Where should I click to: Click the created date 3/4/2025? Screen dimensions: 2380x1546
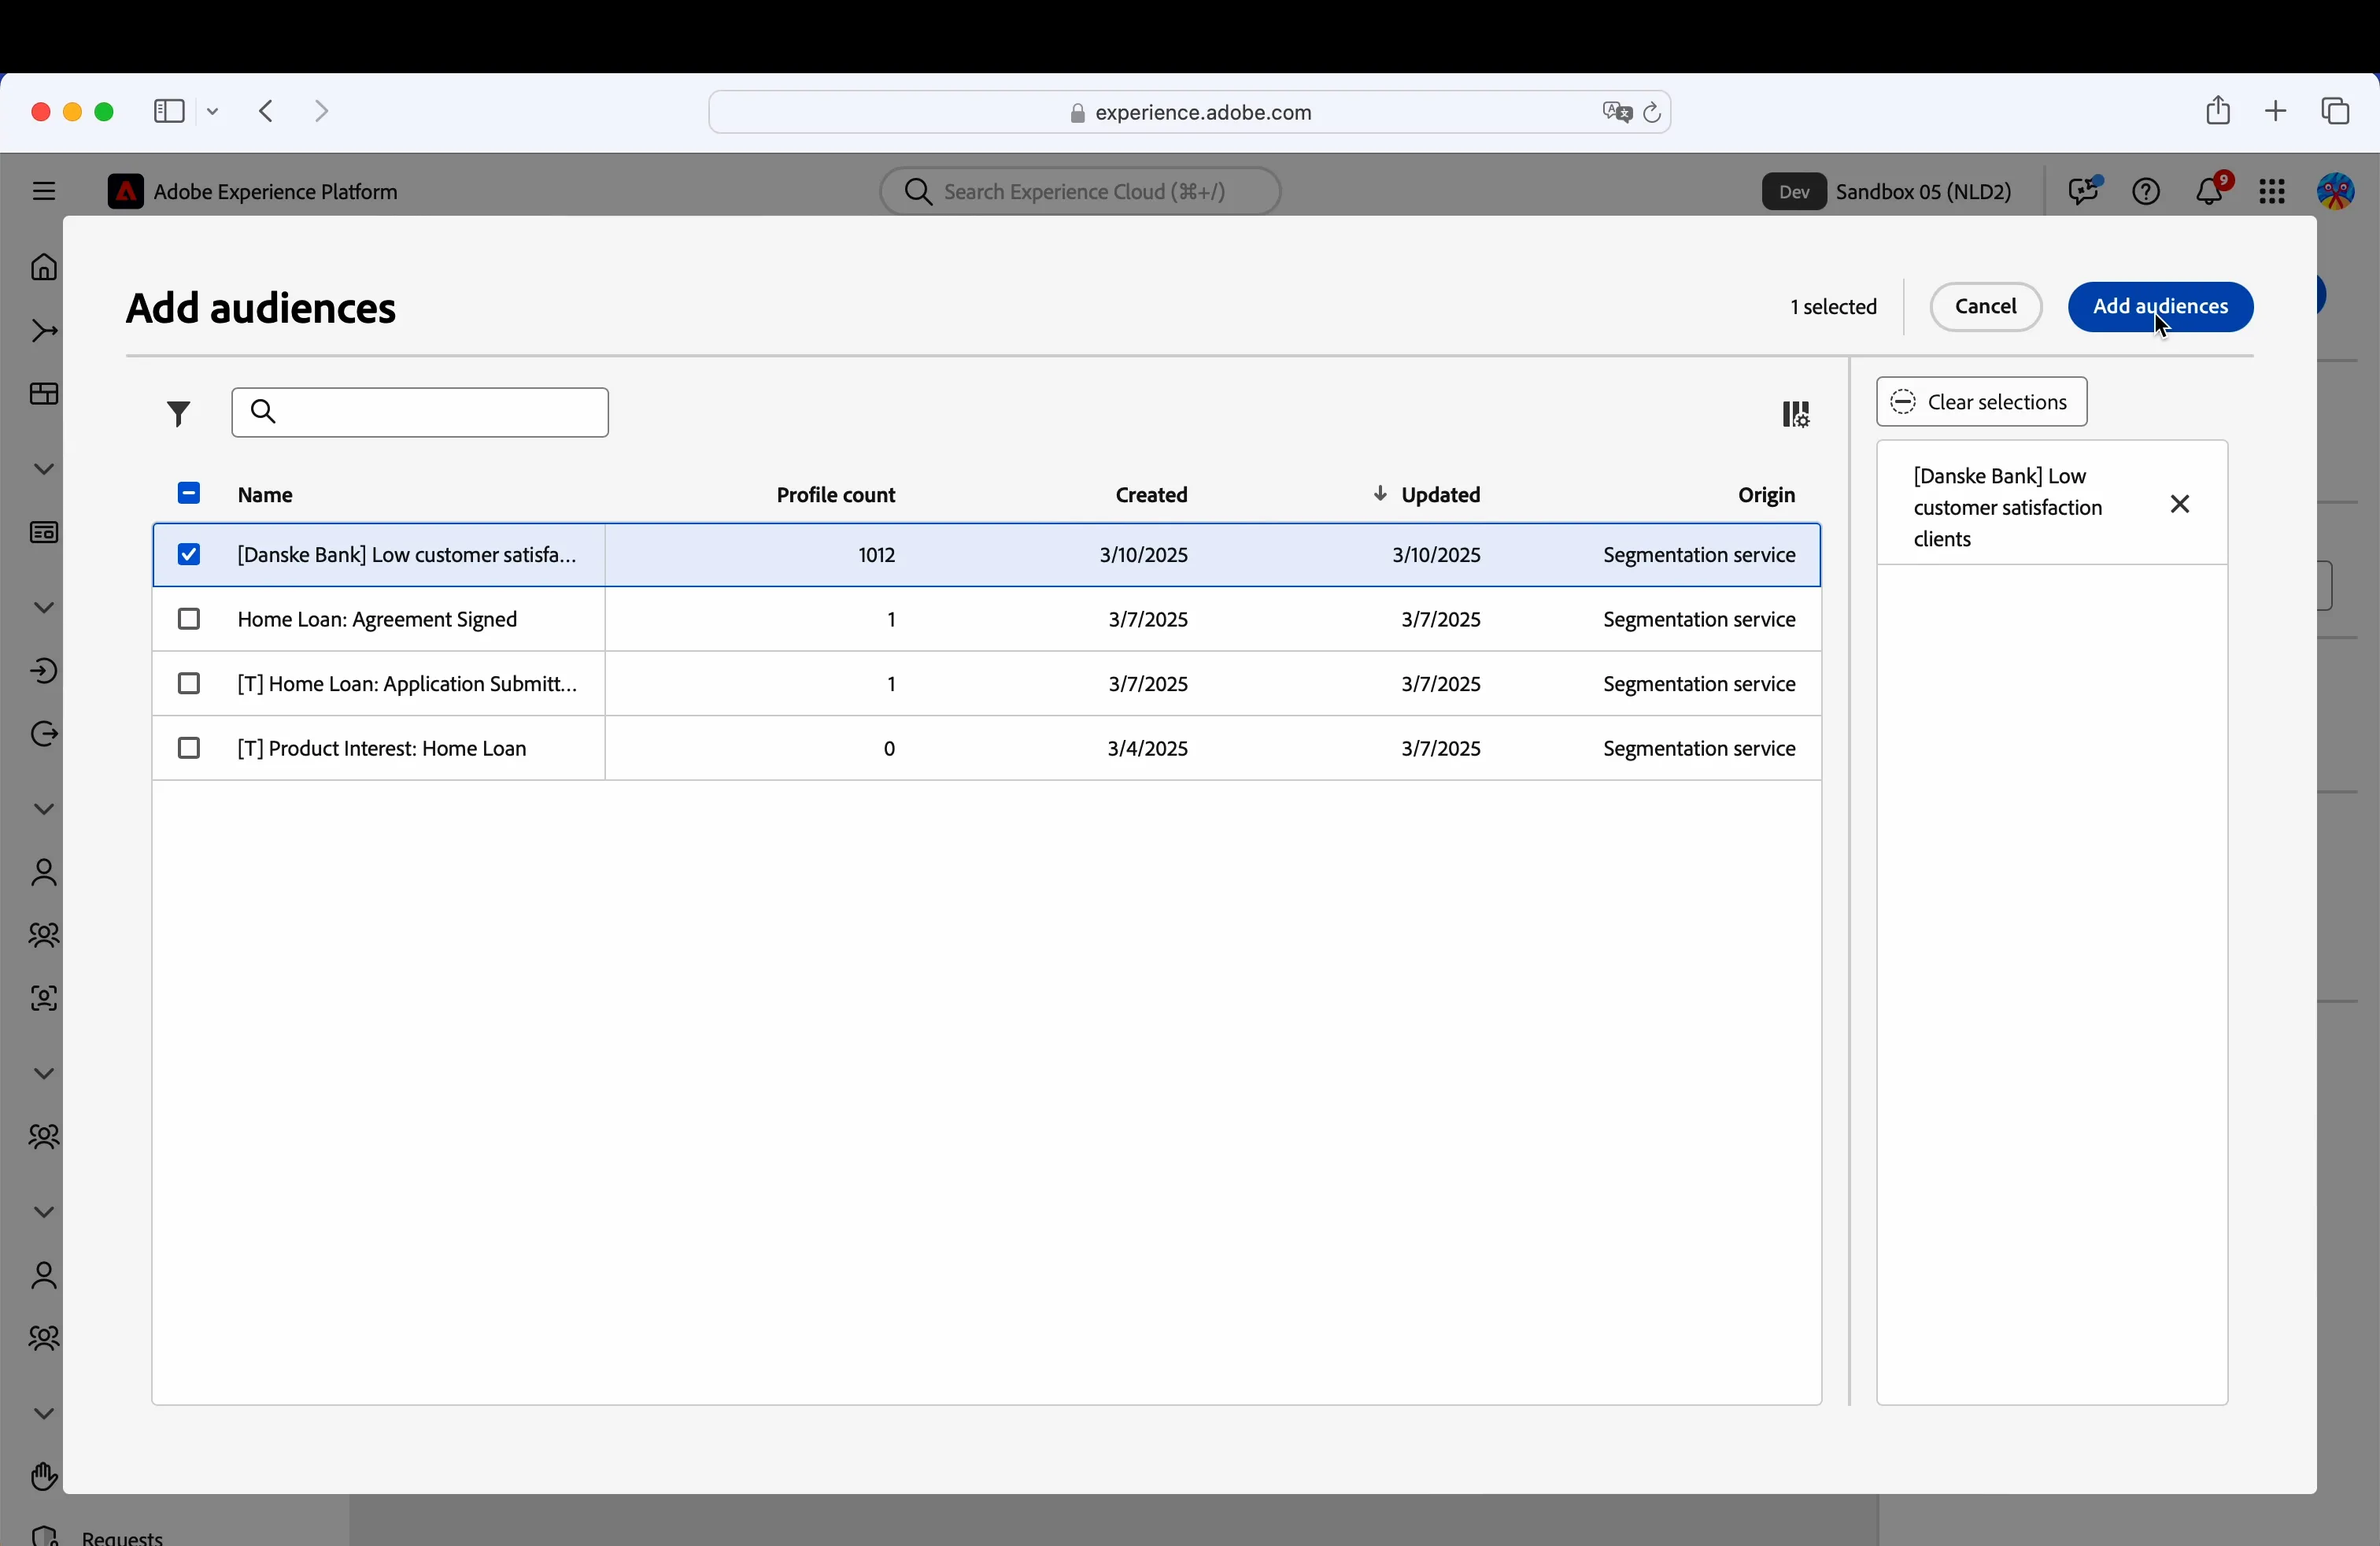coord(1147,749)
